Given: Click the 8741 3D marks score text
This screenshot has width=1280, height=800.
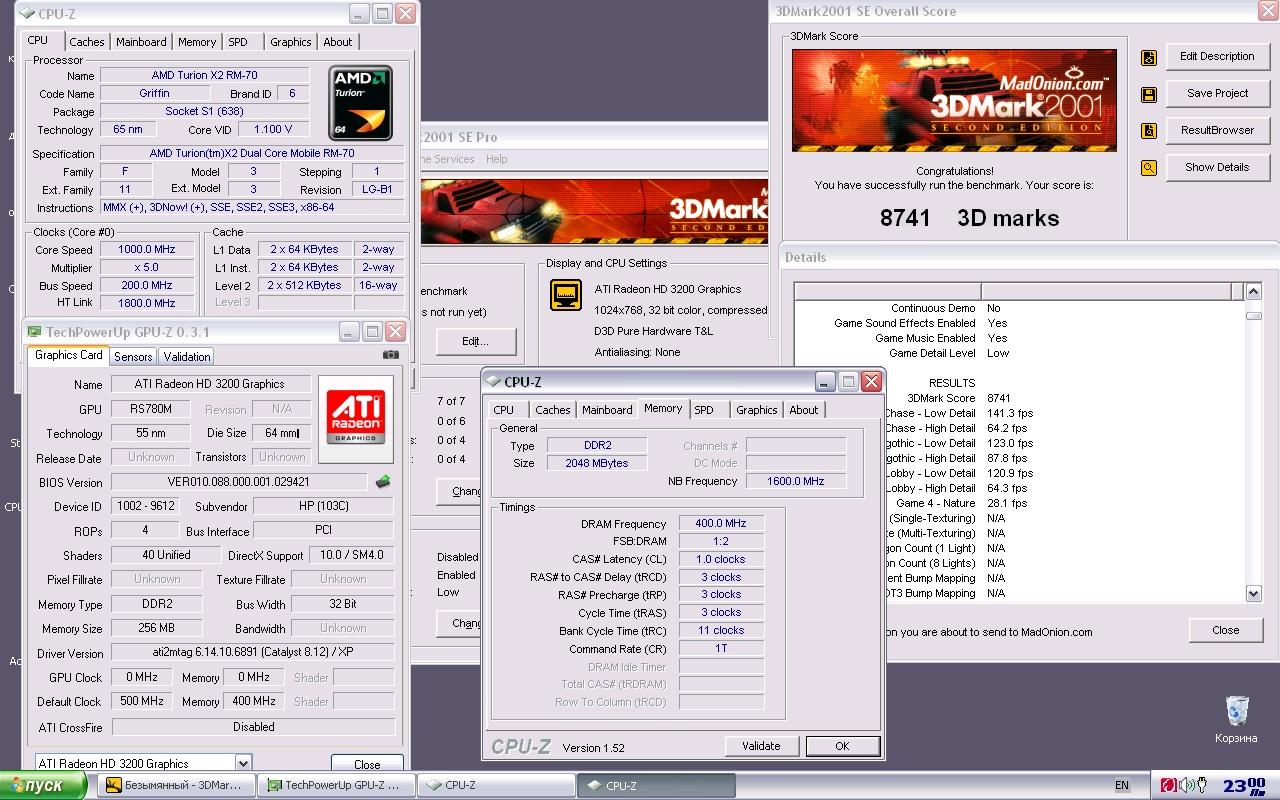Looking at the screenshot, I should point(969,218).
